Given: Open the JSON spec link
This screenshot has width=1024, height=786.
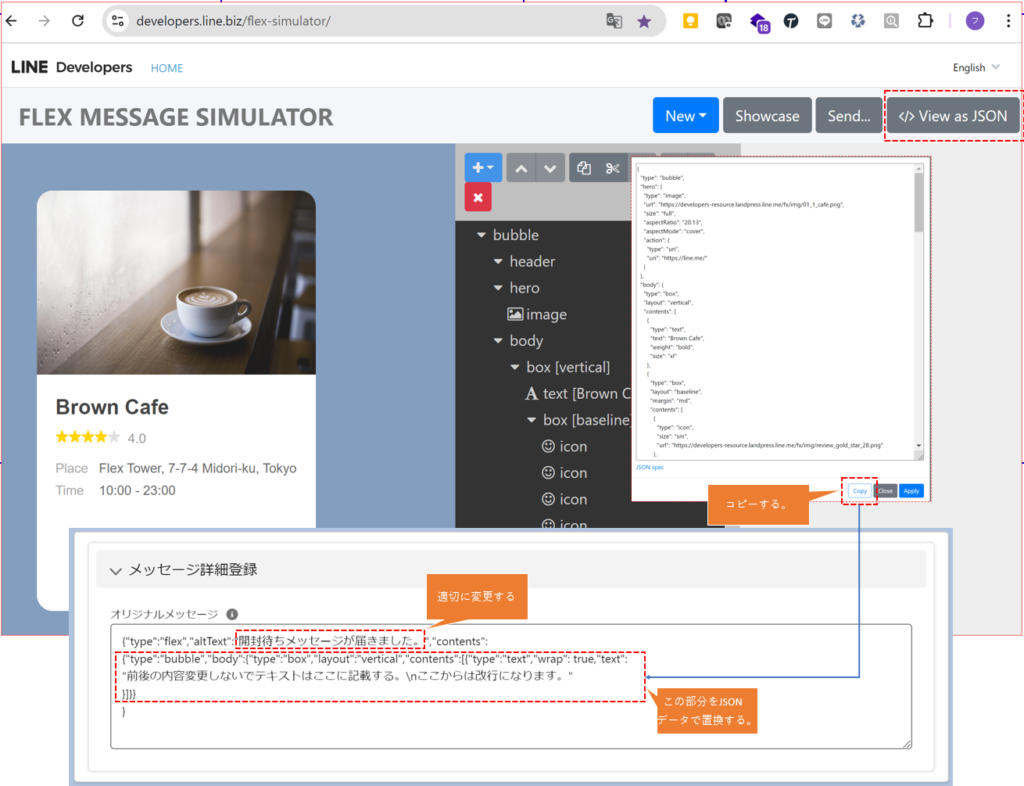Looking at the screenshot, I should [x=650, y=467].
